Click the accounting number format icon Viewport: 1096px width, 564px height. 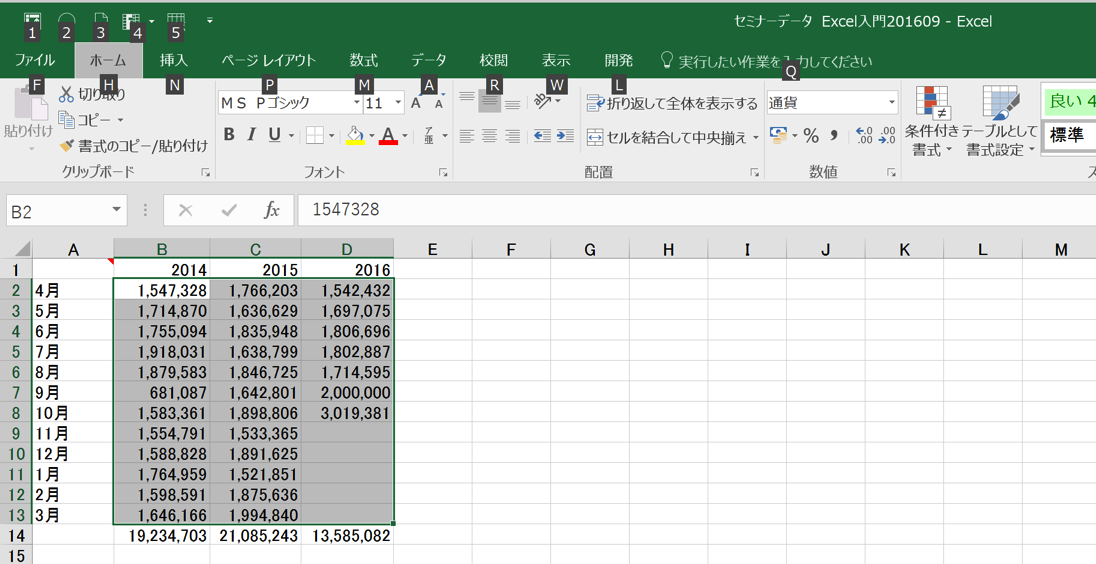[x=778, y=135]
